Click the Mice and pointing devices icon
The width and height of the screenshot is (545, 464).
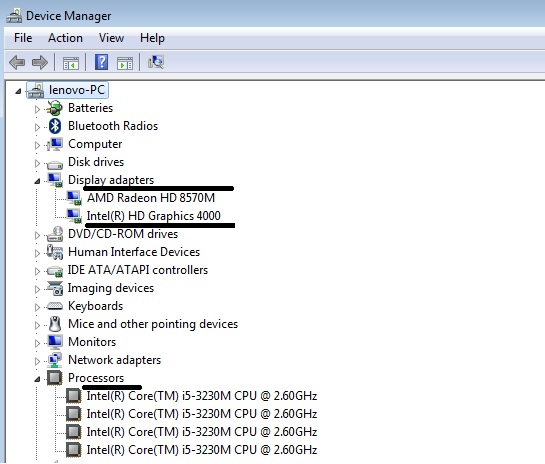pos(55,324)
